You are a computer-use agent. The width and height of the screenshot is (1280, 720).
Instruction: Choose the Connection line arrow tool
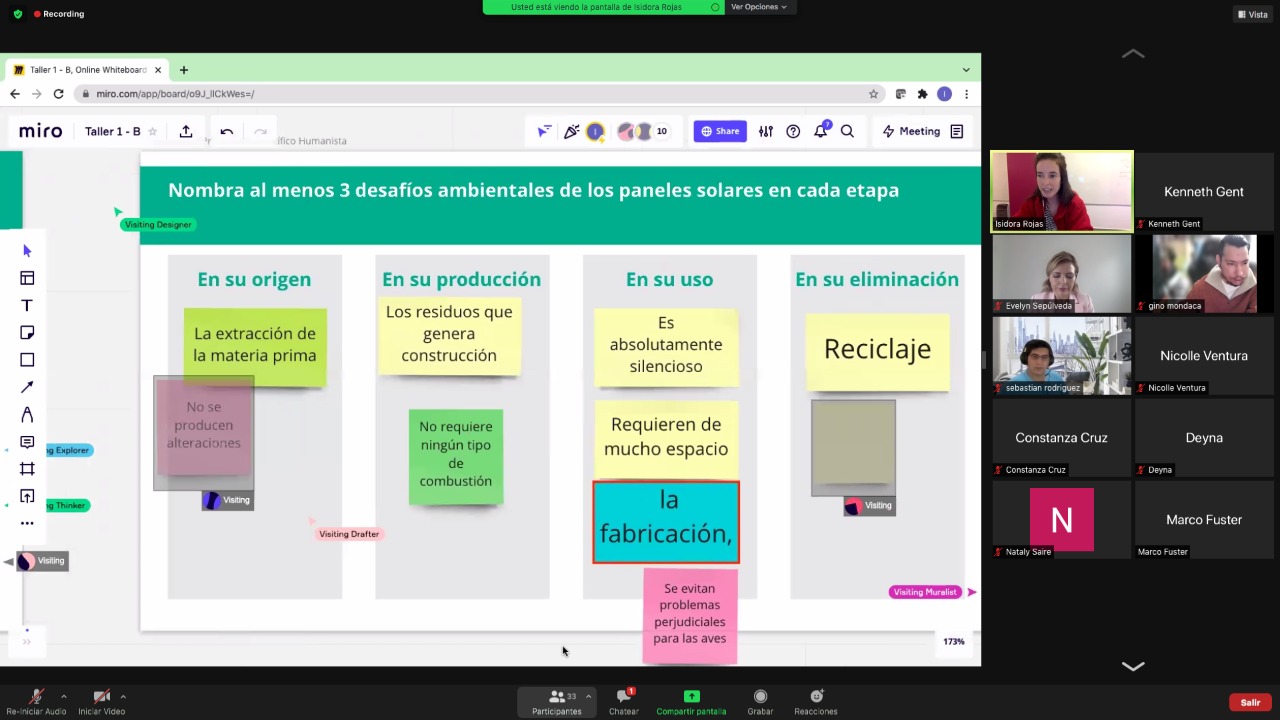[27, 387]
